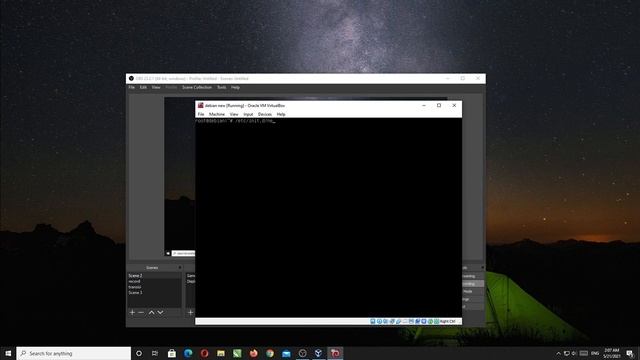Open the Help menu in VirtualBox window
This screenshot has width=640, height=360.
click(281, 114)
